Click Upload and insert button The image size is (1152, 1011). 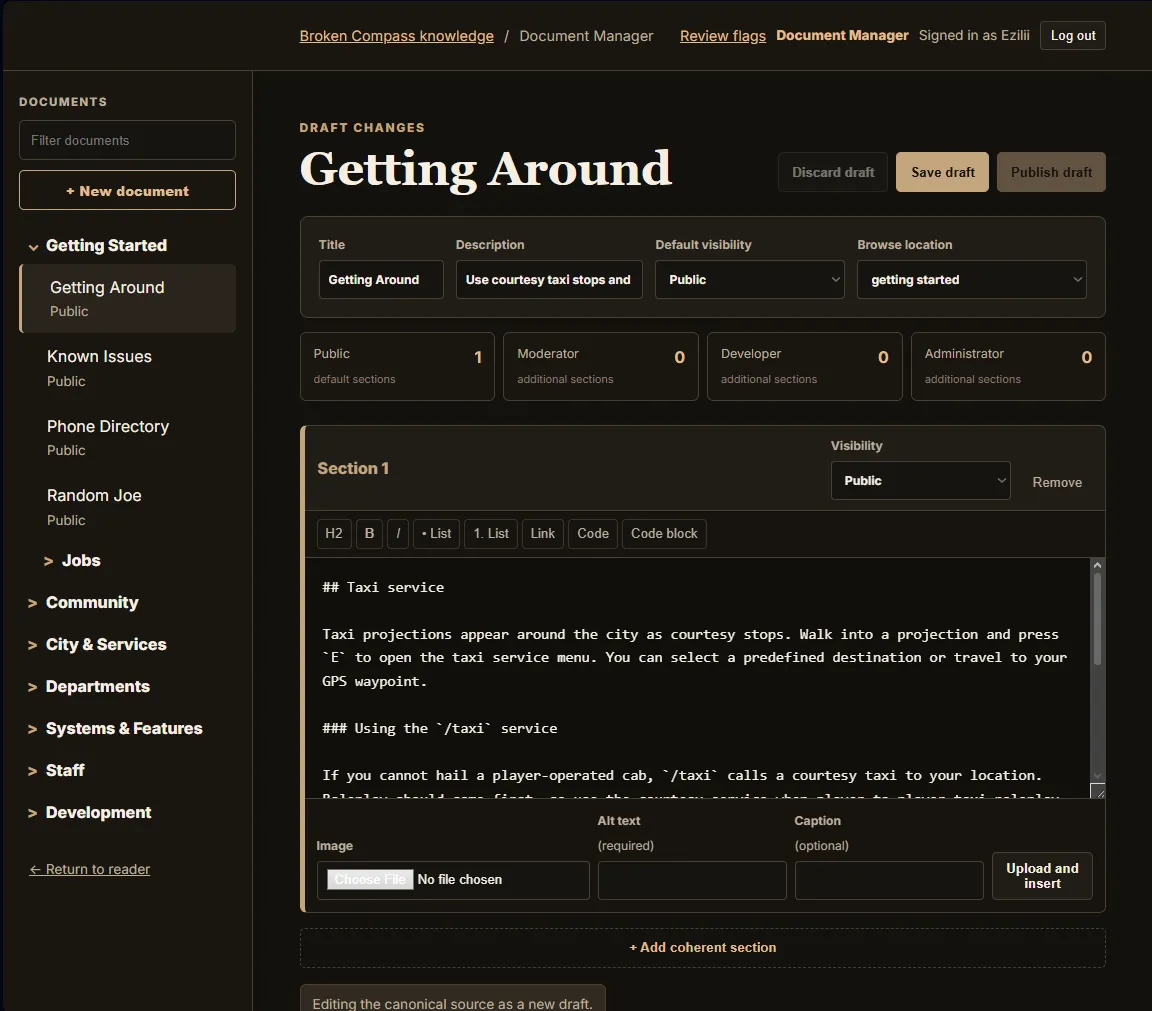coord(1042,876)
